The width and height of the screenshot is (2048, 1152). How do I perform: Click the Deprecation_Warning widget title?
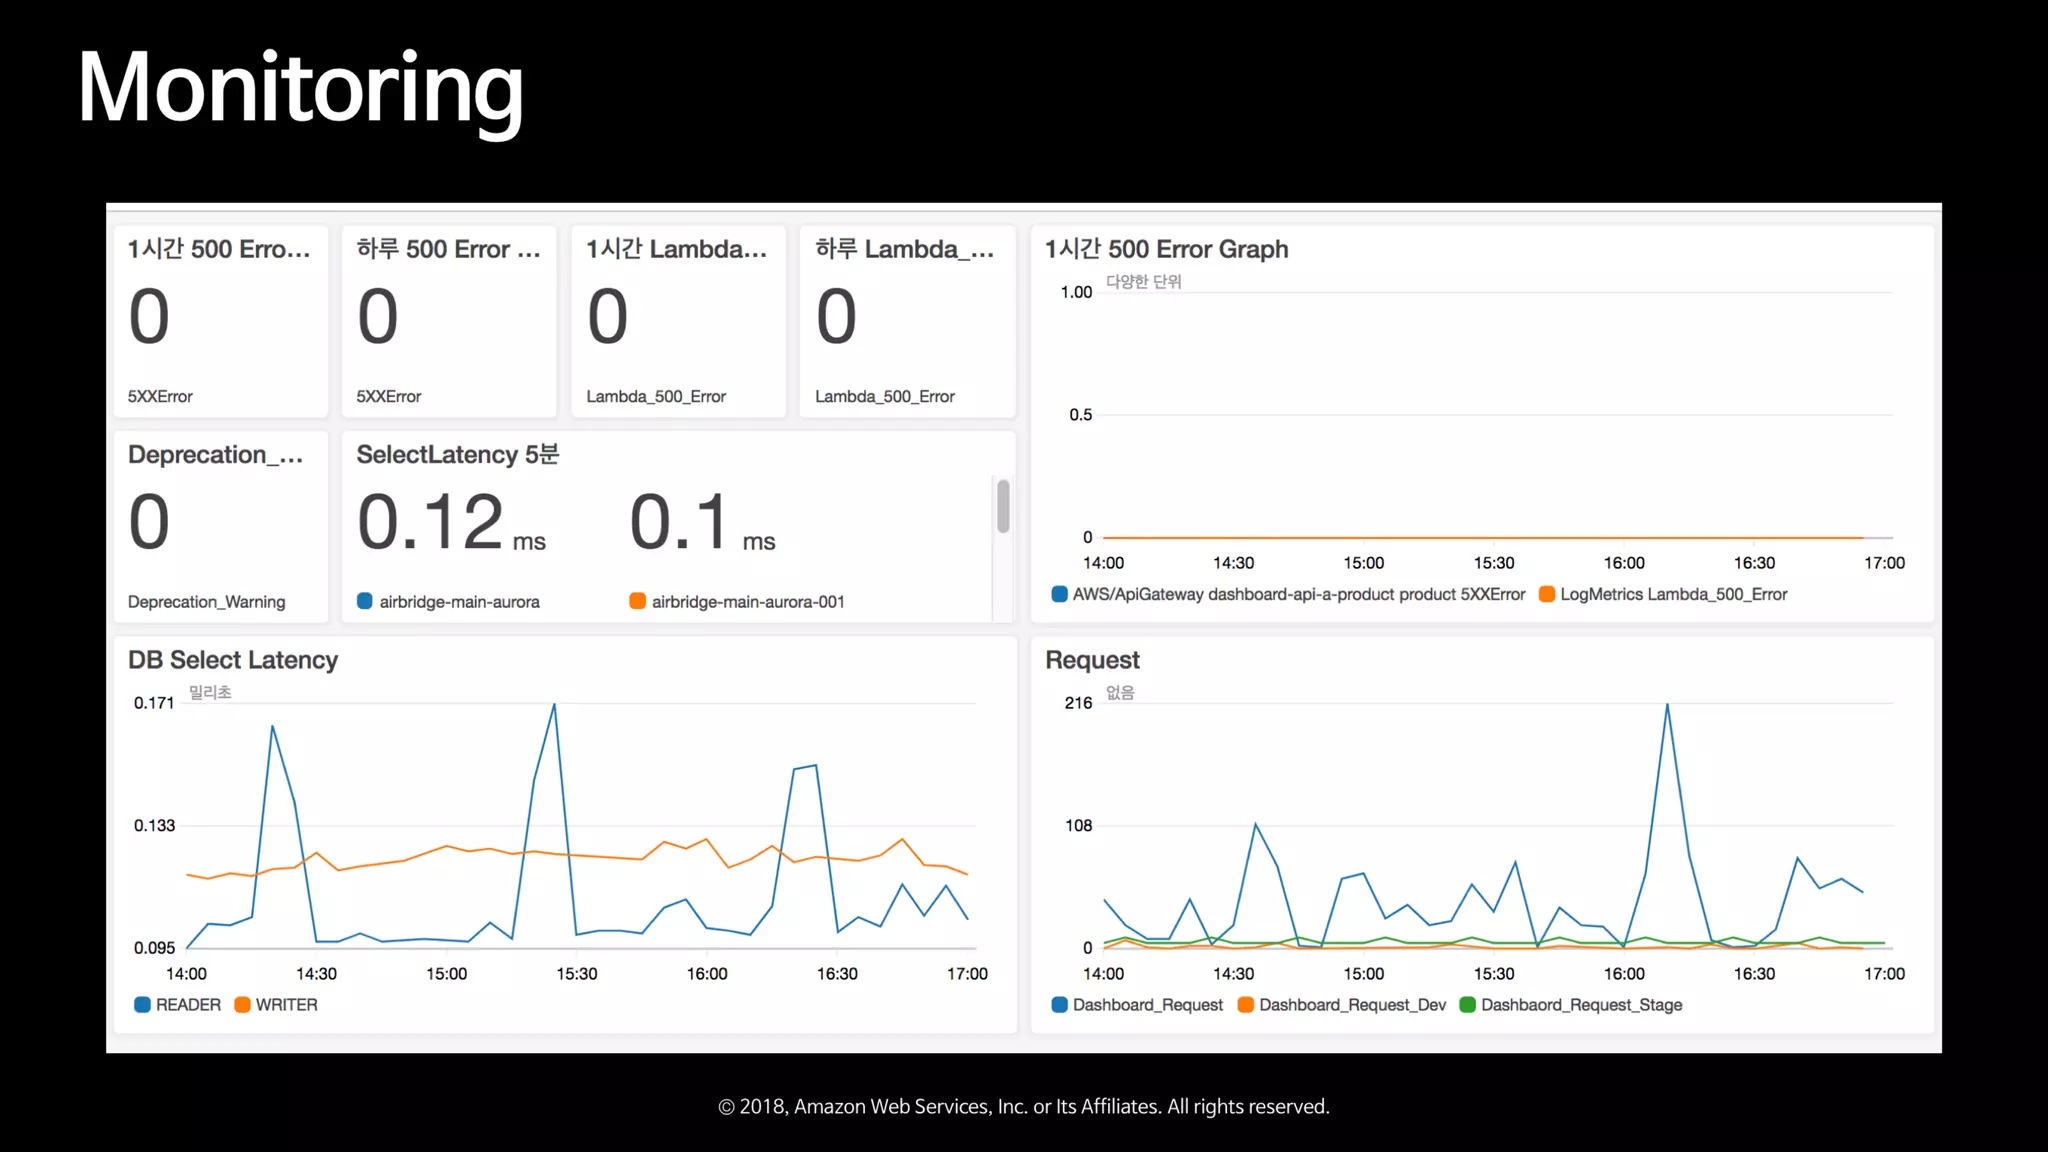216,455
